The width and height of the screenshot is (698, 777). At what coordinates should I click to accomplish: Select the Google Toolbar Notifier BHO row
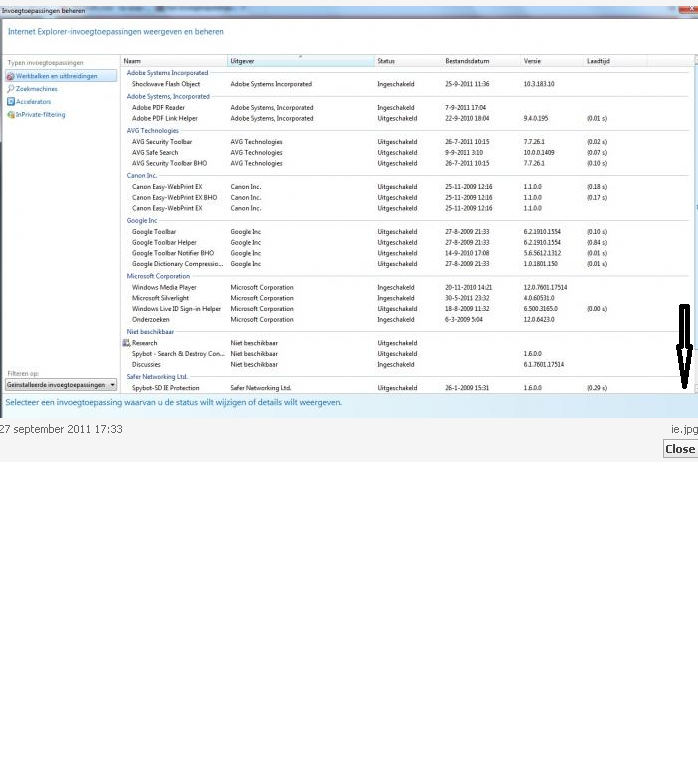tap(406, 253)
